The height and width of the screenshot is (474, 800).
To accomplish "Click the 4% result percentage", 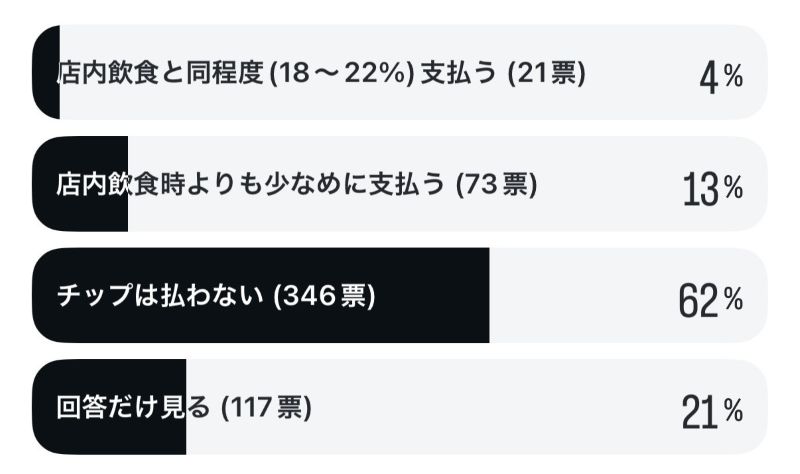I will coord(720,77).
